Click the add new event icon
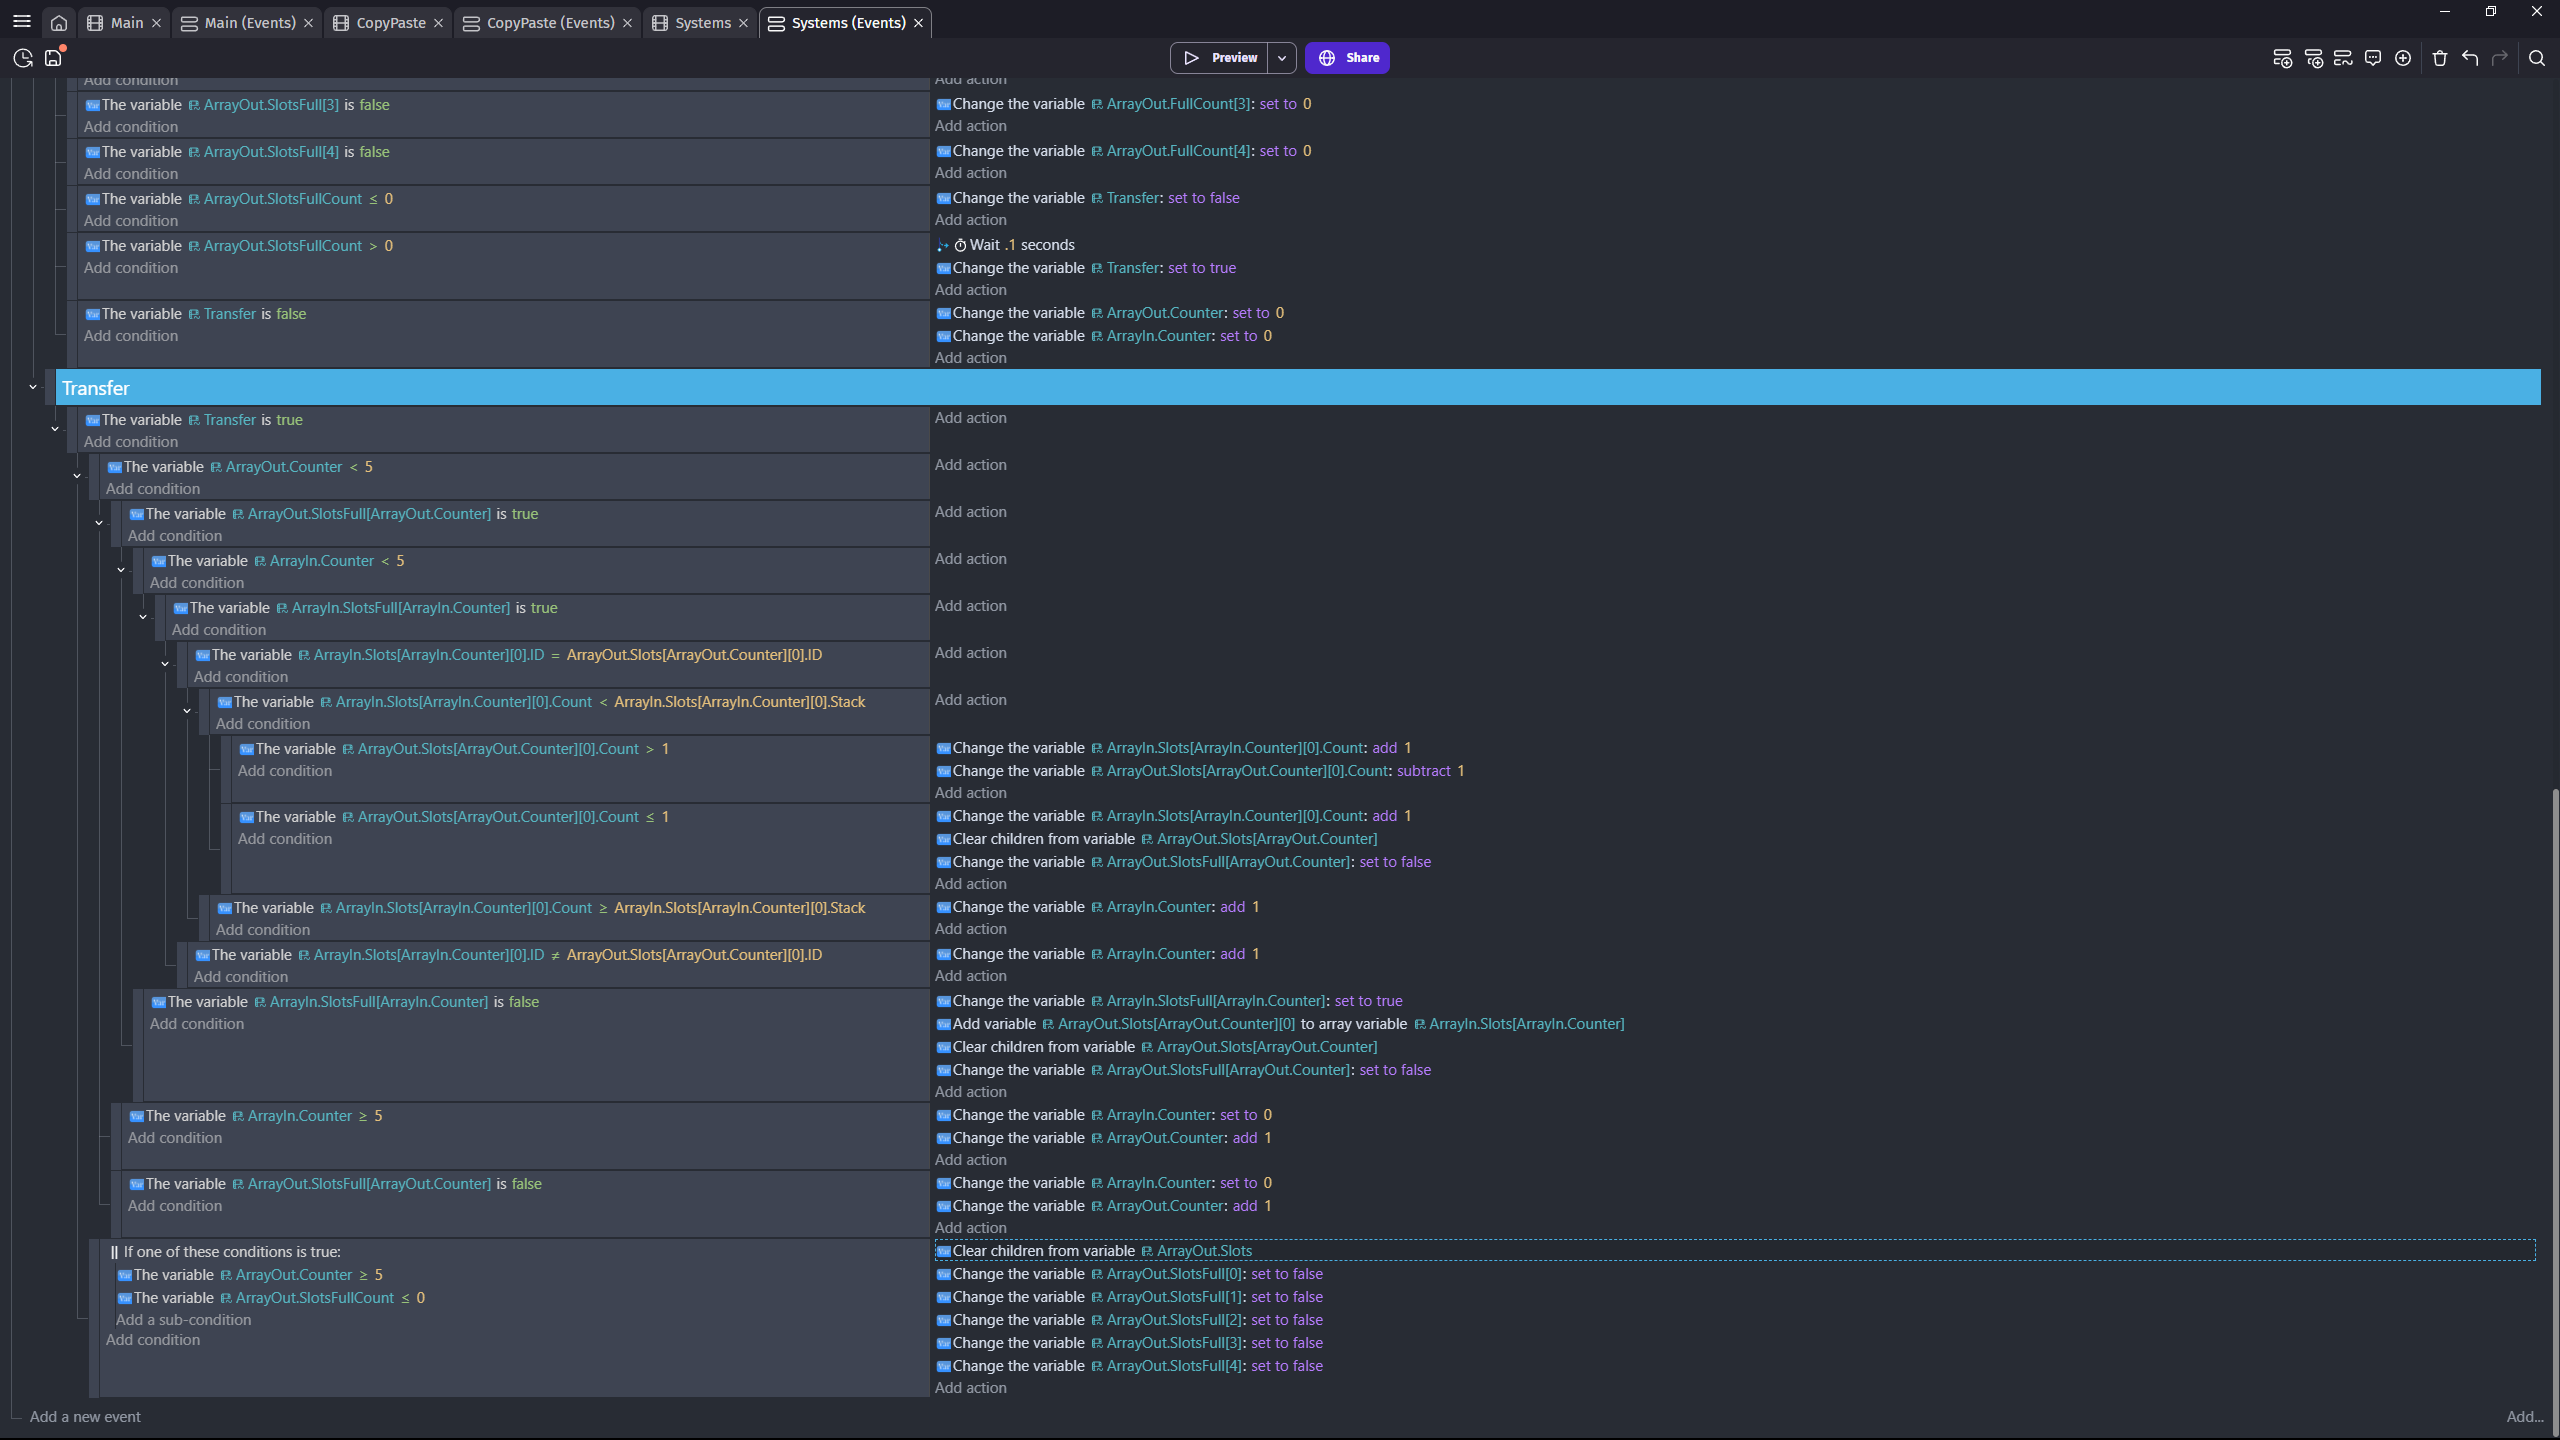 coord(2282,58)
